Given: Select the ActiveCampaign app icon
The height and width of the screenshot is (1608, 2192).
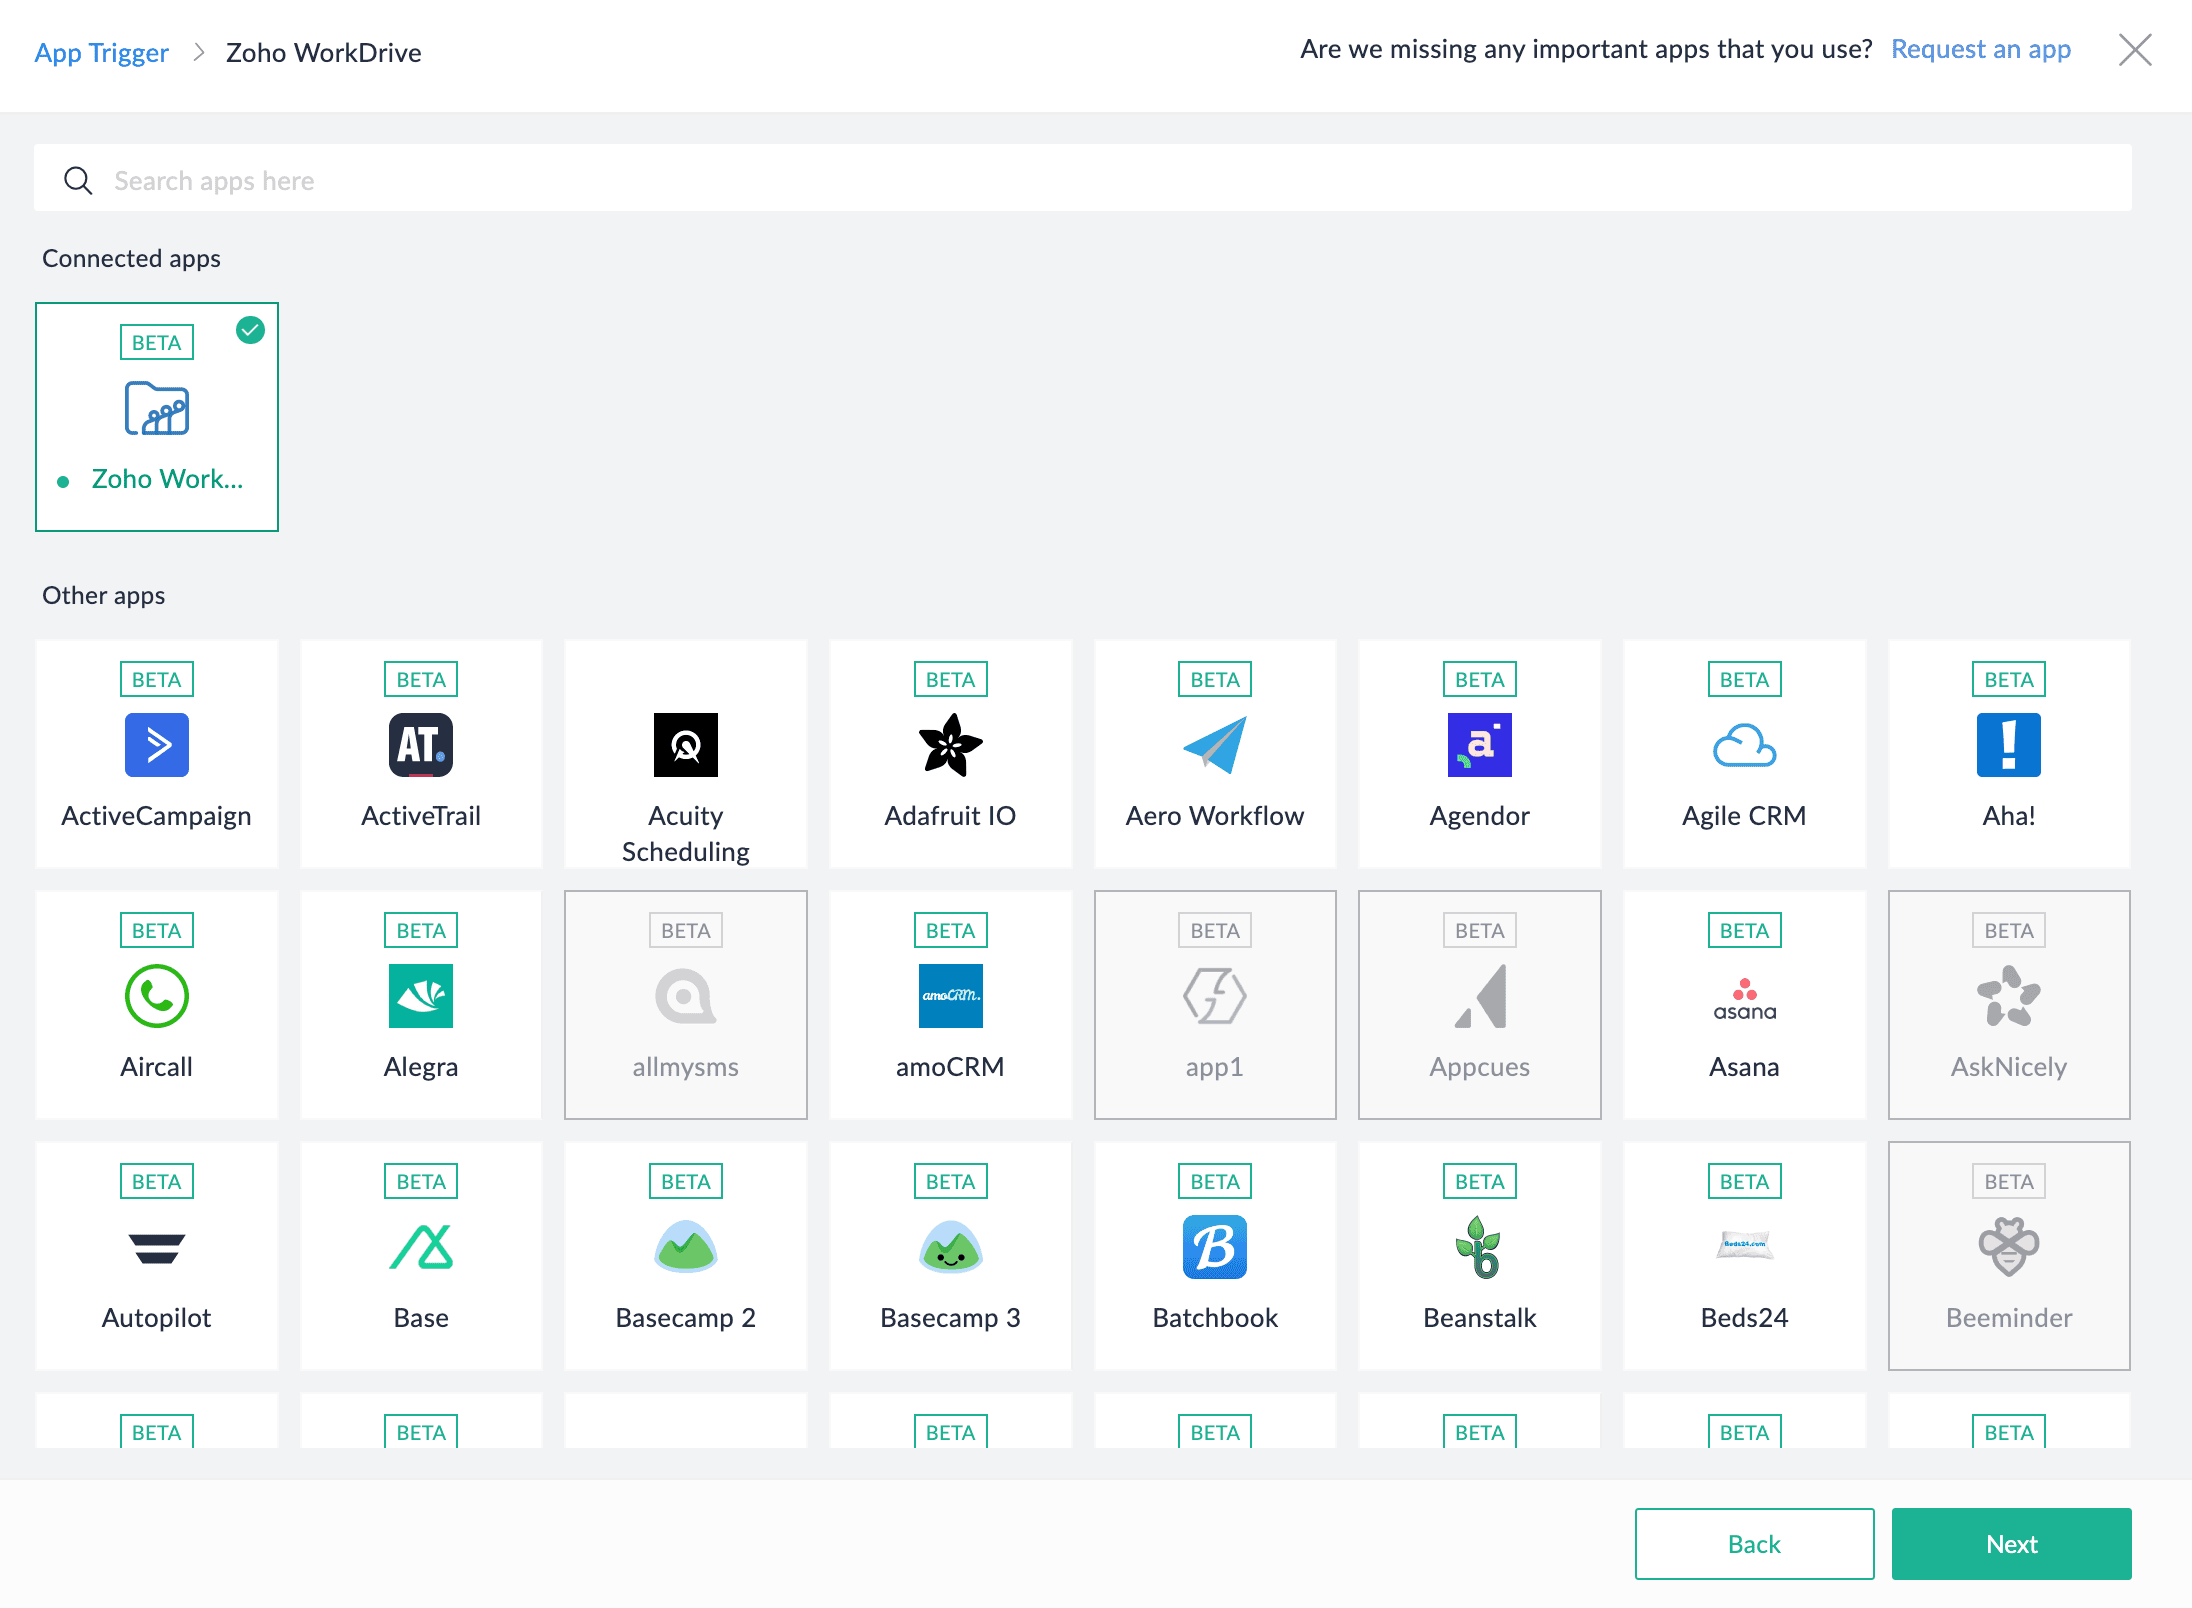Looking at the screenshot, I should coord(156,745).
